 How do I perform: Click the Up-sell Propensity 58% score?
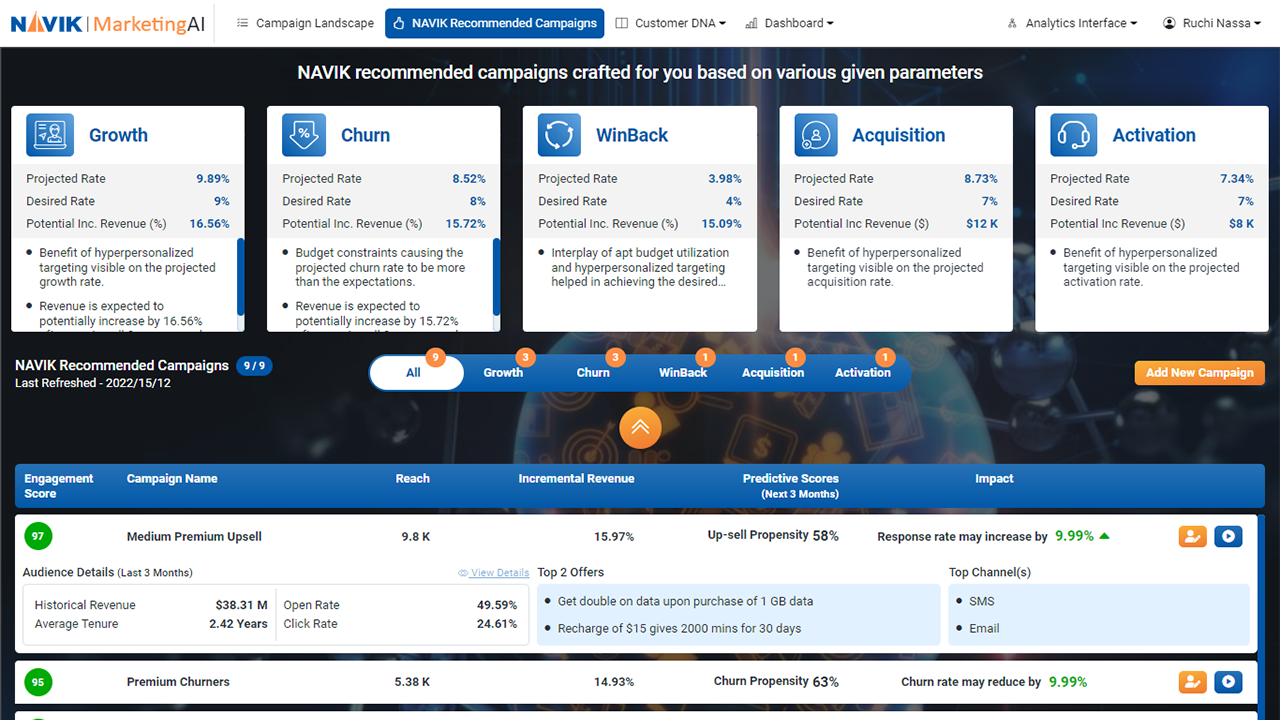click(x=773, y=536)
